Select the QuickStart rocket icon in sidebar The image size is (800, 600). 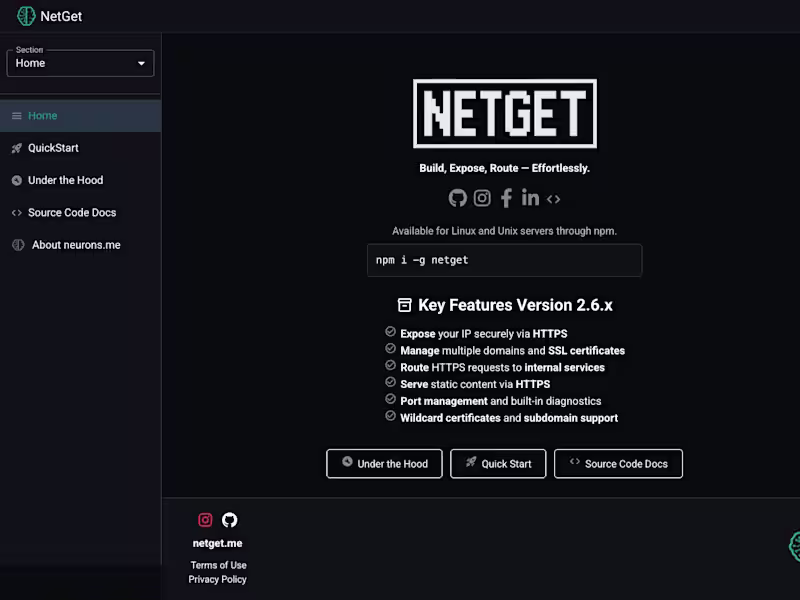click(x=15, y=148)
